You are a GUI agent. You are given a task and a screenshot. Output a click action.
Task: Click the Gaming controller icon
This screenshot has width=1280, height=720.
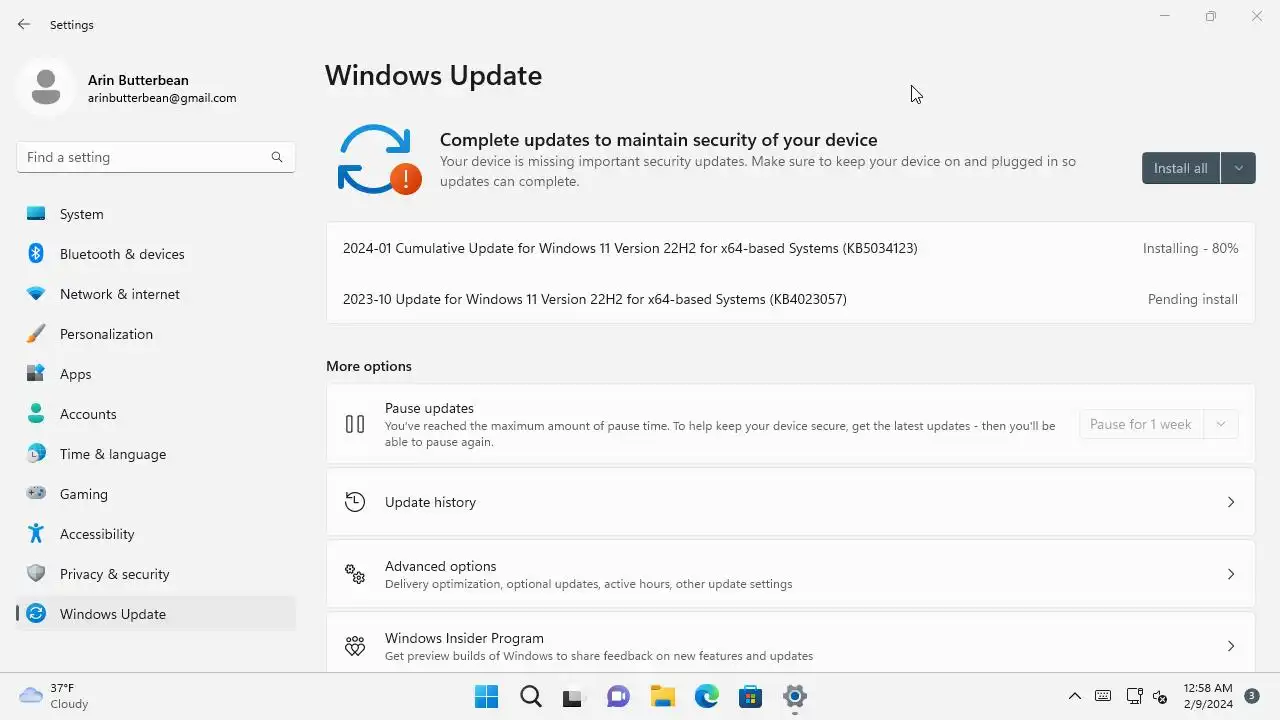click(x=36, y=494)
